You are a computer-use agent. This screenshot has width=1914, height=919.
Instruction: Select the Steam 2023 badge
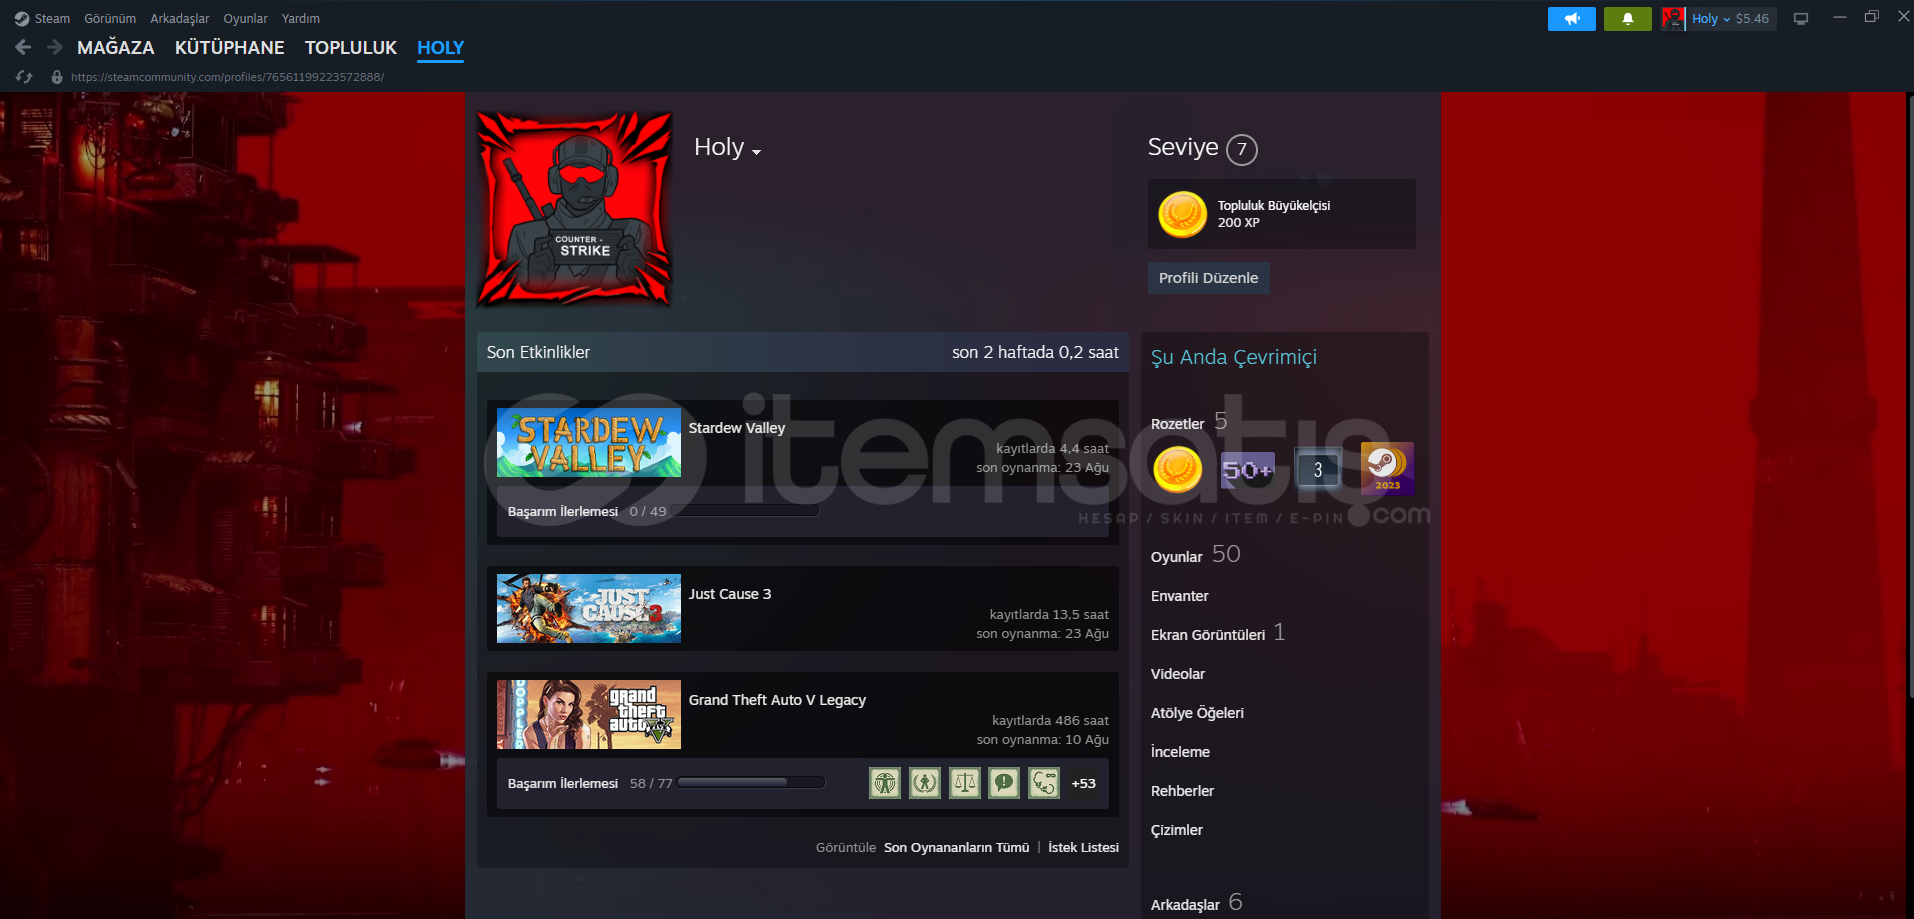click(1388, 469)
